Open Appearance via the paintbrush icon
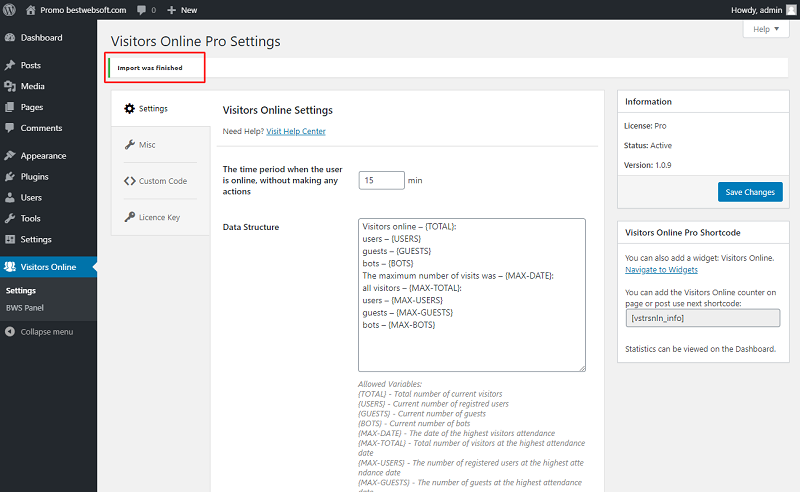Screen dimensions: 800x492 (9, 156)
